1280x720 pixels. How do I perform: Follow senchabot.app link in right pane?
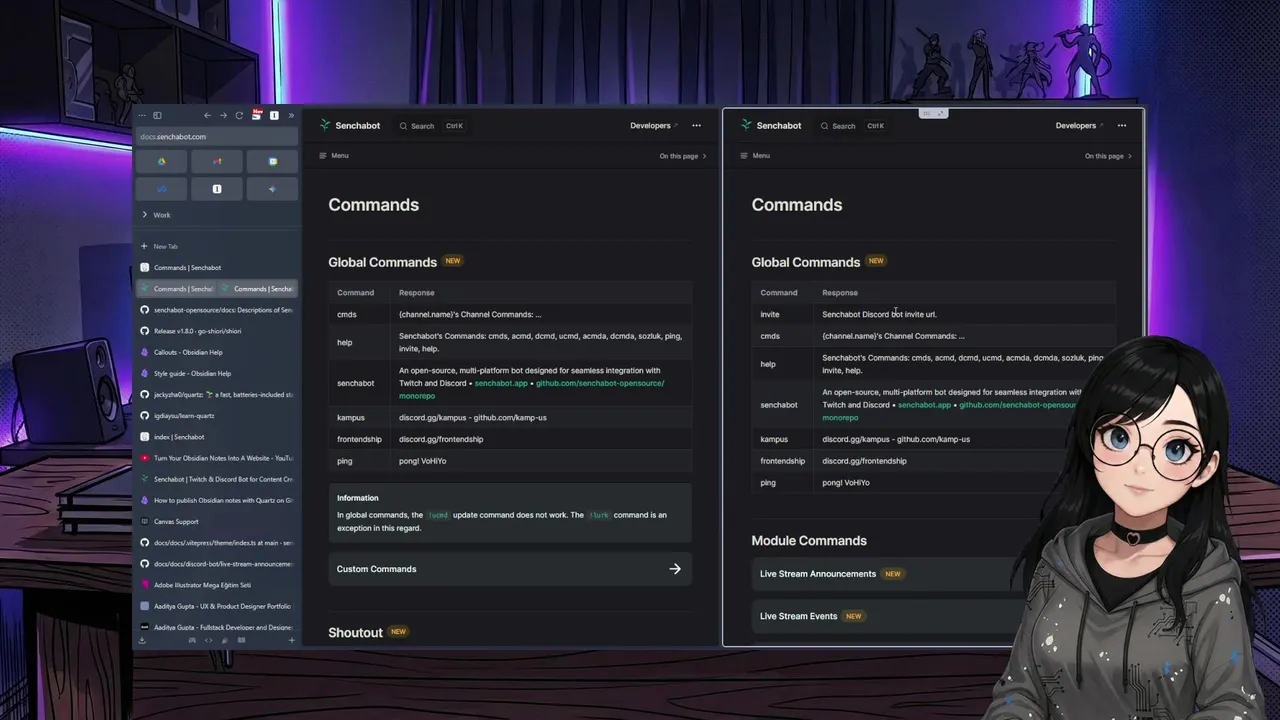point(925,405)
